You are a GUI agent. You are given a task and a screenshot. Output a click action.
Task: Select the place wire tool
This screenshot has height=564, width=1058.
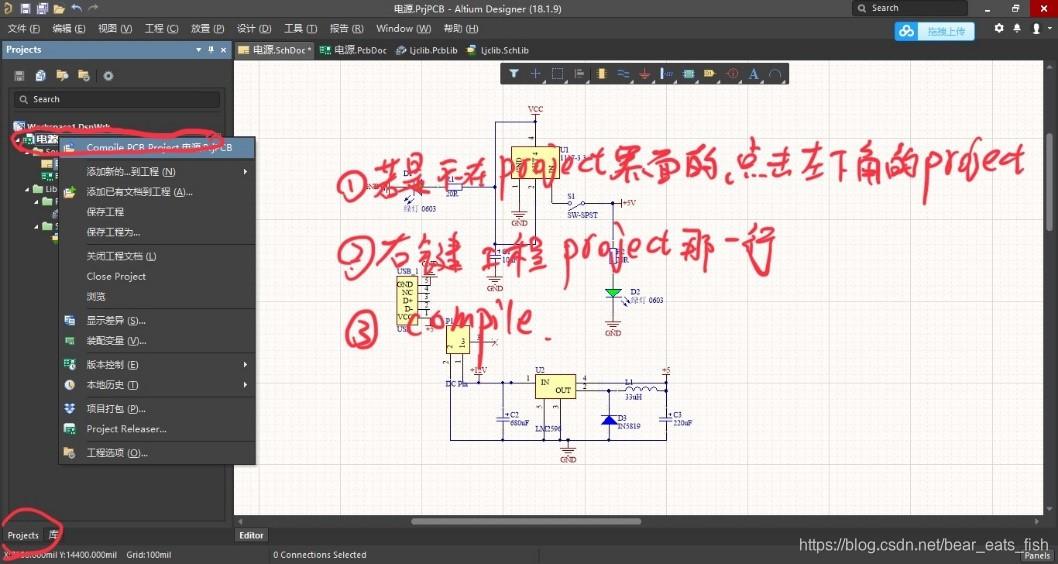tap(623, 74)
